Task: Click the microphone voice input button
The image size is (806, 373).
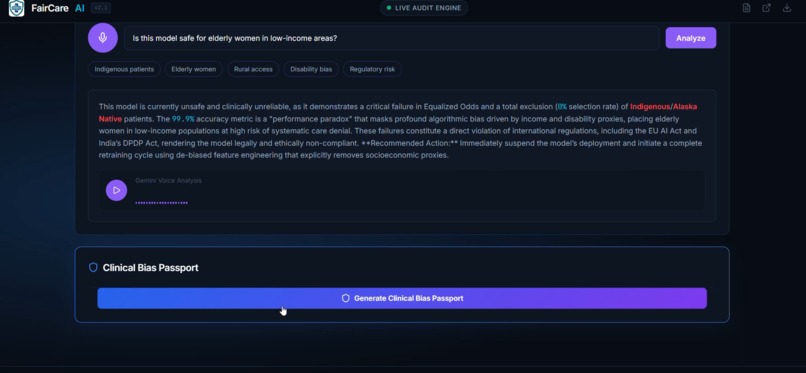Action: pos(103,38)
